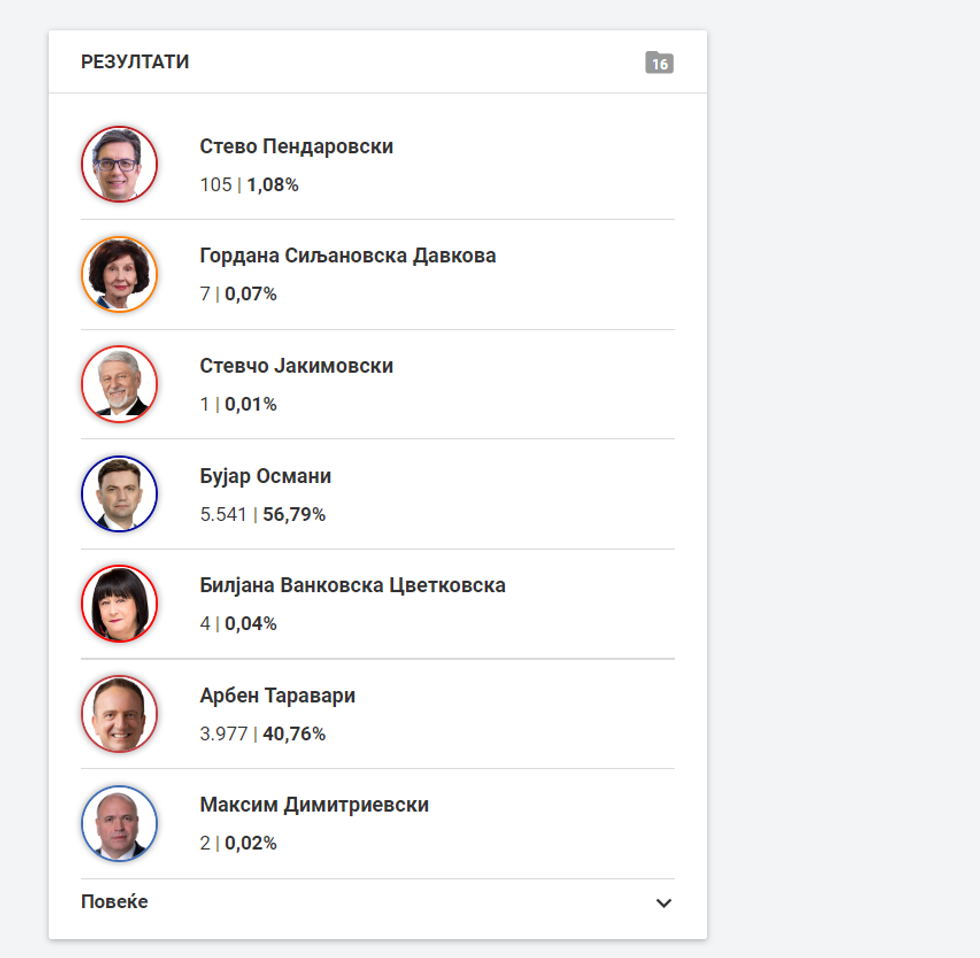Open the photo beside Бујар Османи
This screenshot has width=980, height=958.
point(119,494)
